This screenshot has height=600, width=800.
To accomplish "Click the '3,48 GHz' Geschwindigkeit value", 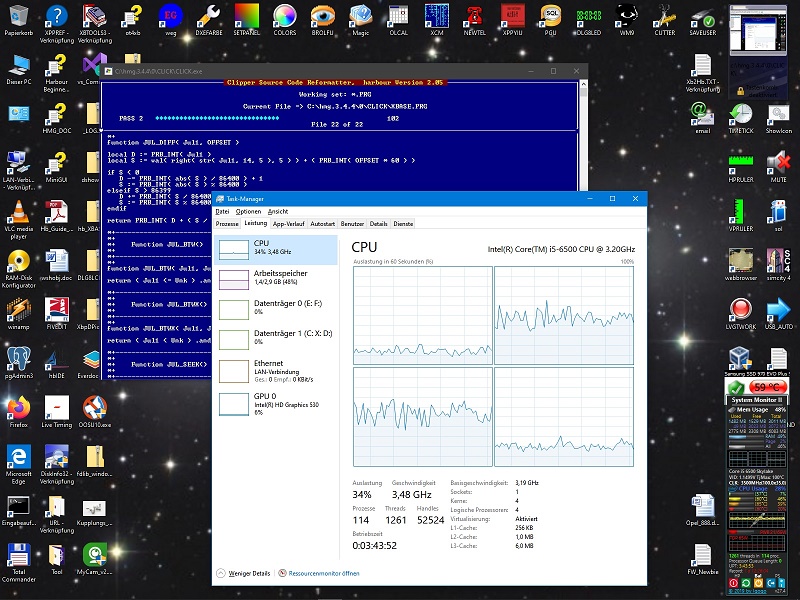I will [x=412, y=494].
